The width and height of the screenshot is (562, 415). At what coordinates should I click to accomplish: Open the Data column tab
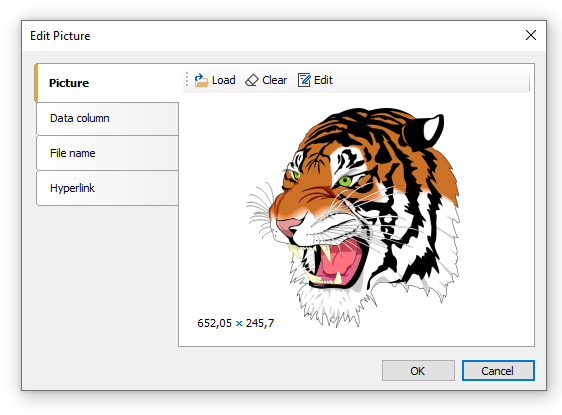tap(107, 118)
